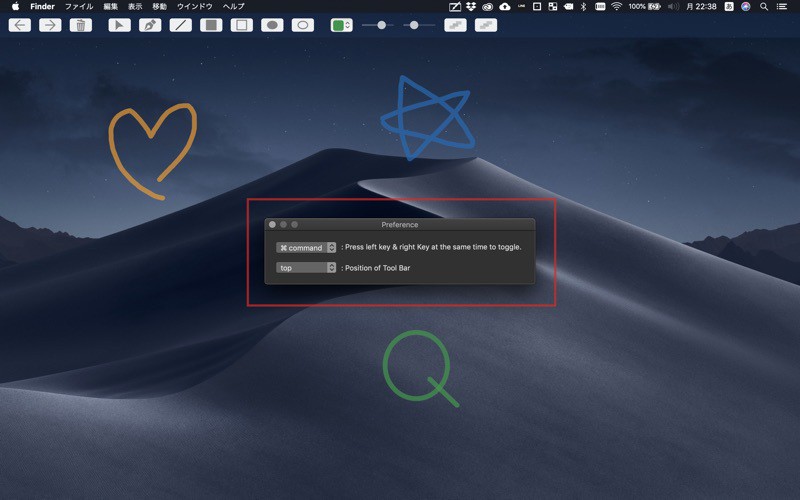Open the Bluetooth status menu
The image size is (800, 500).
point(584,7)
